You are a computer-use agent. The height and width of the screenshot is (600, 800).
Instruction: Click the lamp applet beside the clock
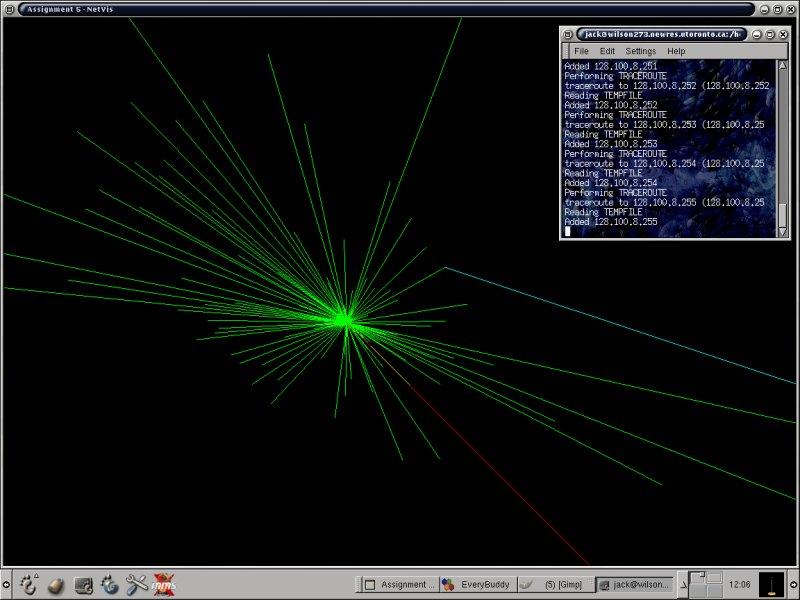772,583
